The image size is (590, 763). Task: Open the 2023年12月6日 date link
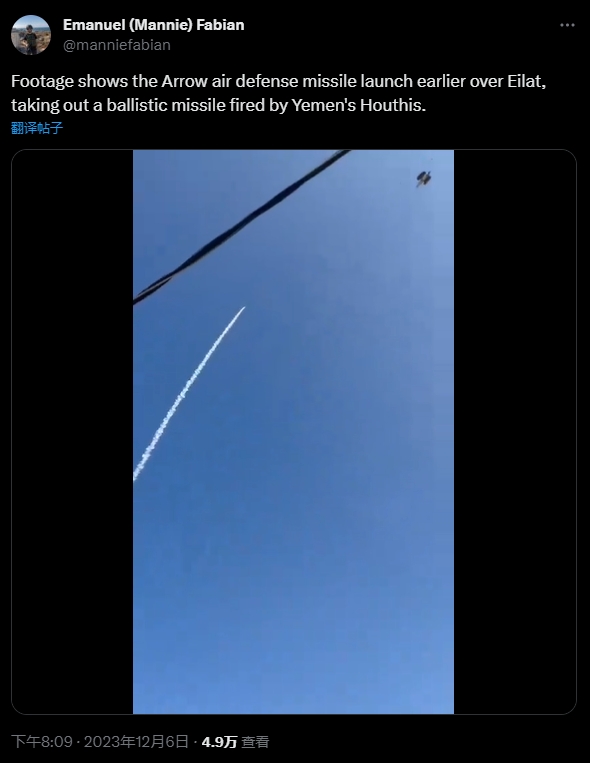[x=136, y=742]
